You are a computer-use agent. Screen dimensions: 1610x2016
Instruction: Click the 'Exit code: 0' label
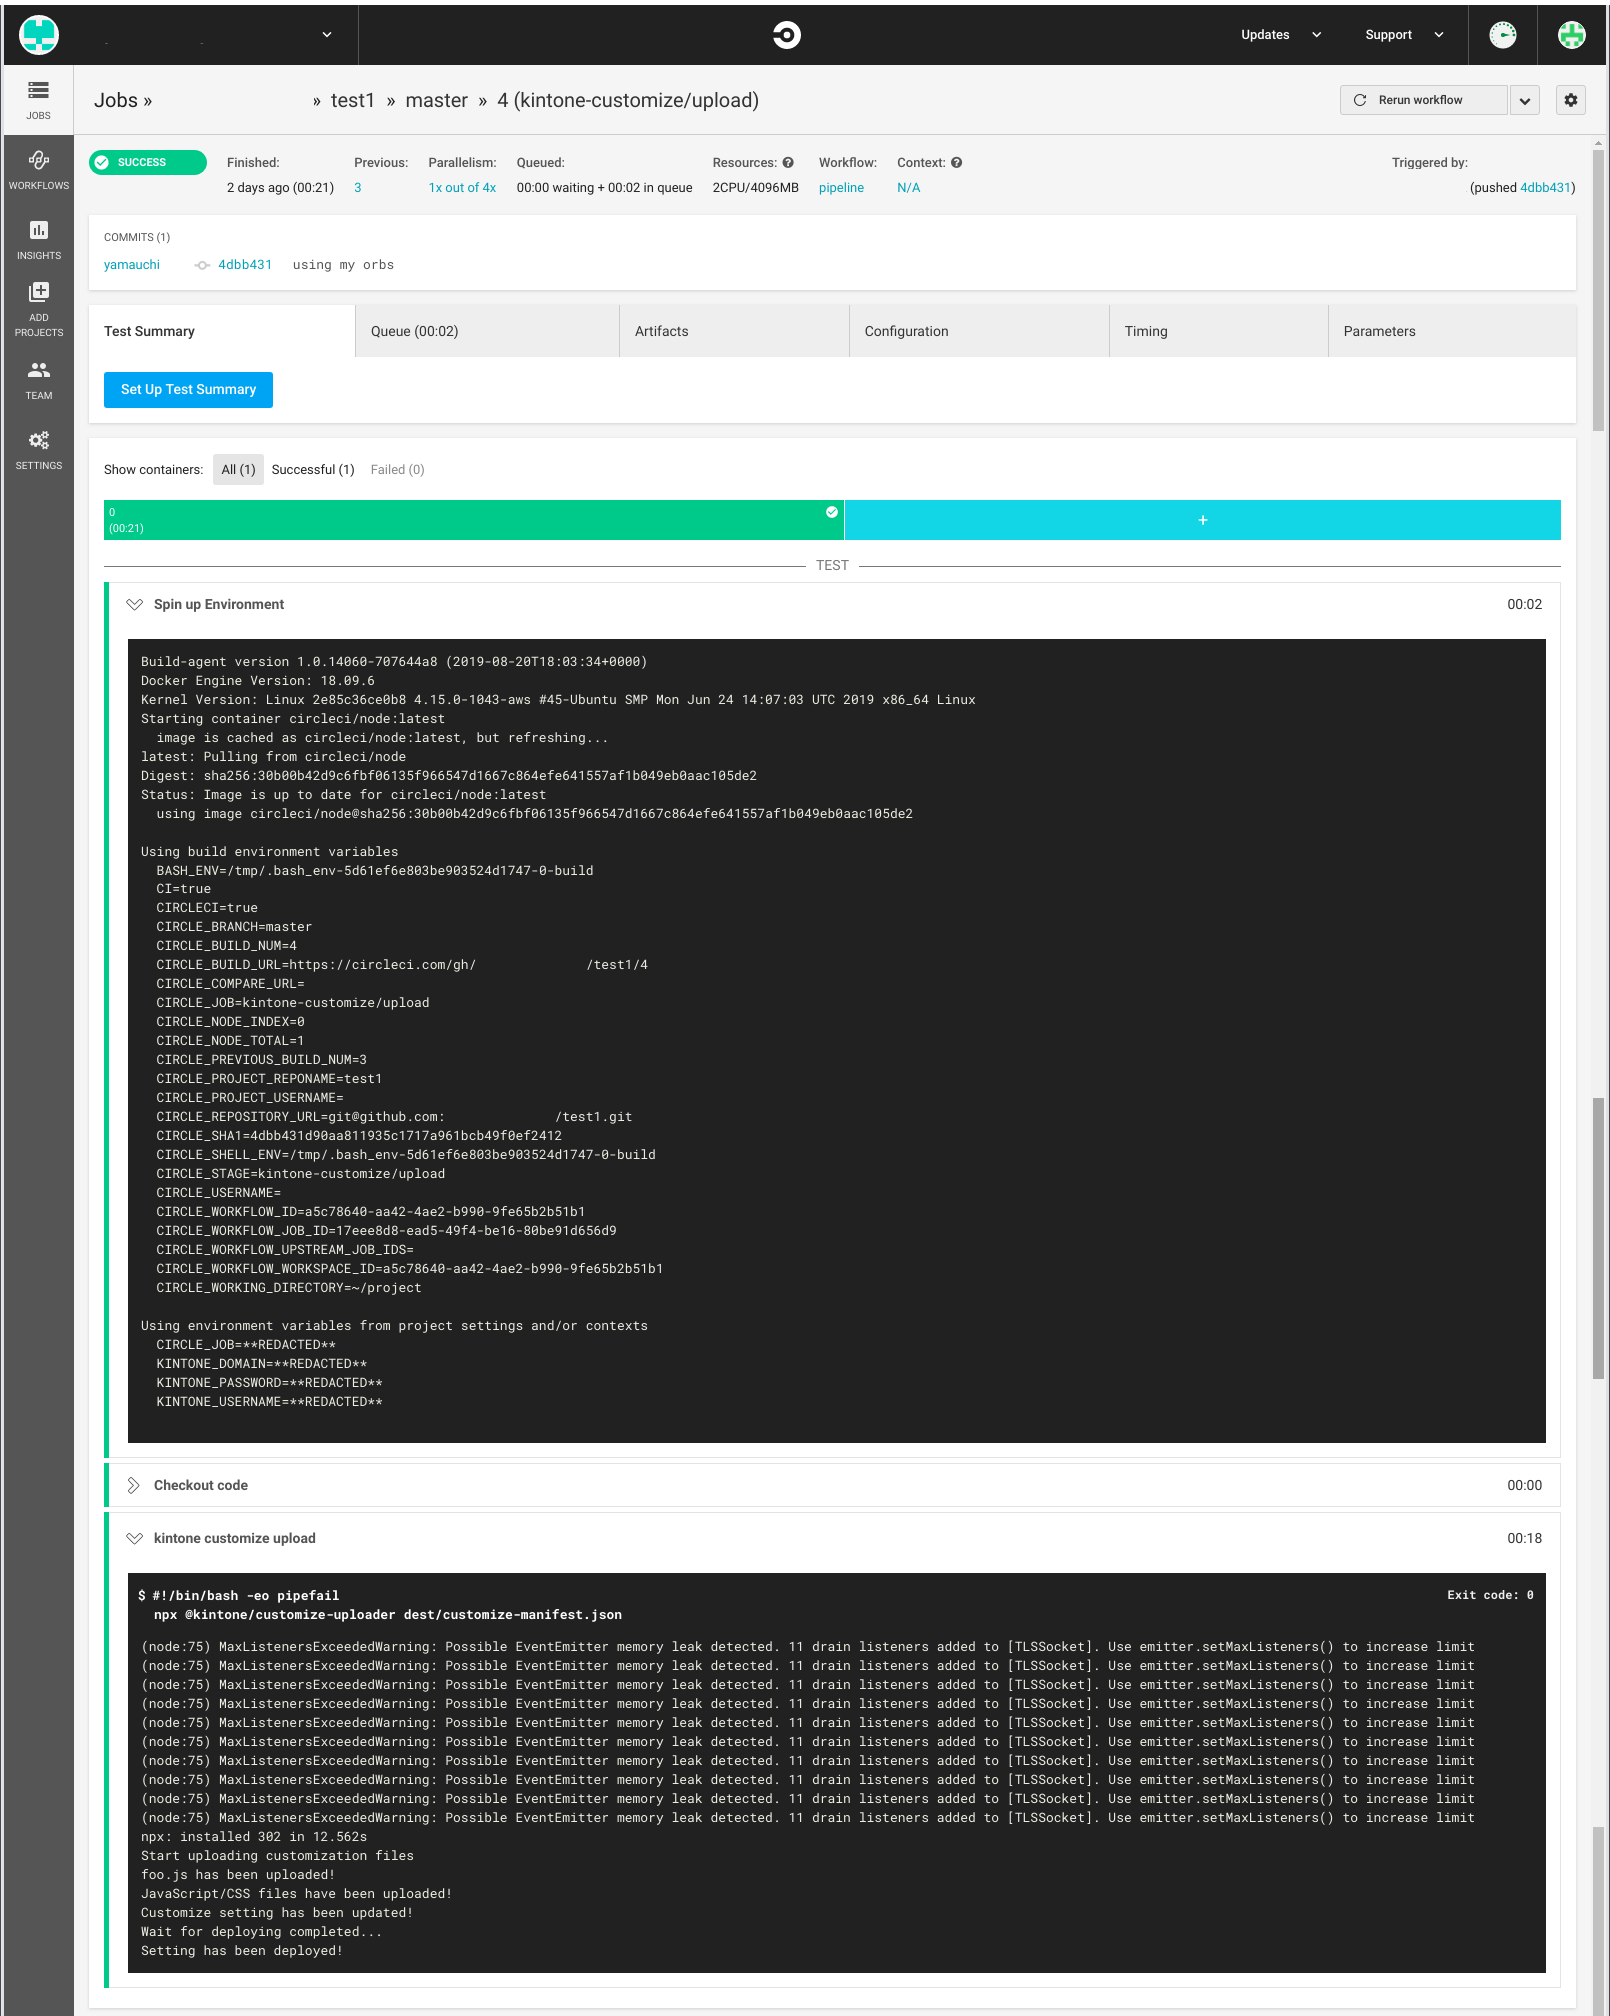pos(1490,1595)
